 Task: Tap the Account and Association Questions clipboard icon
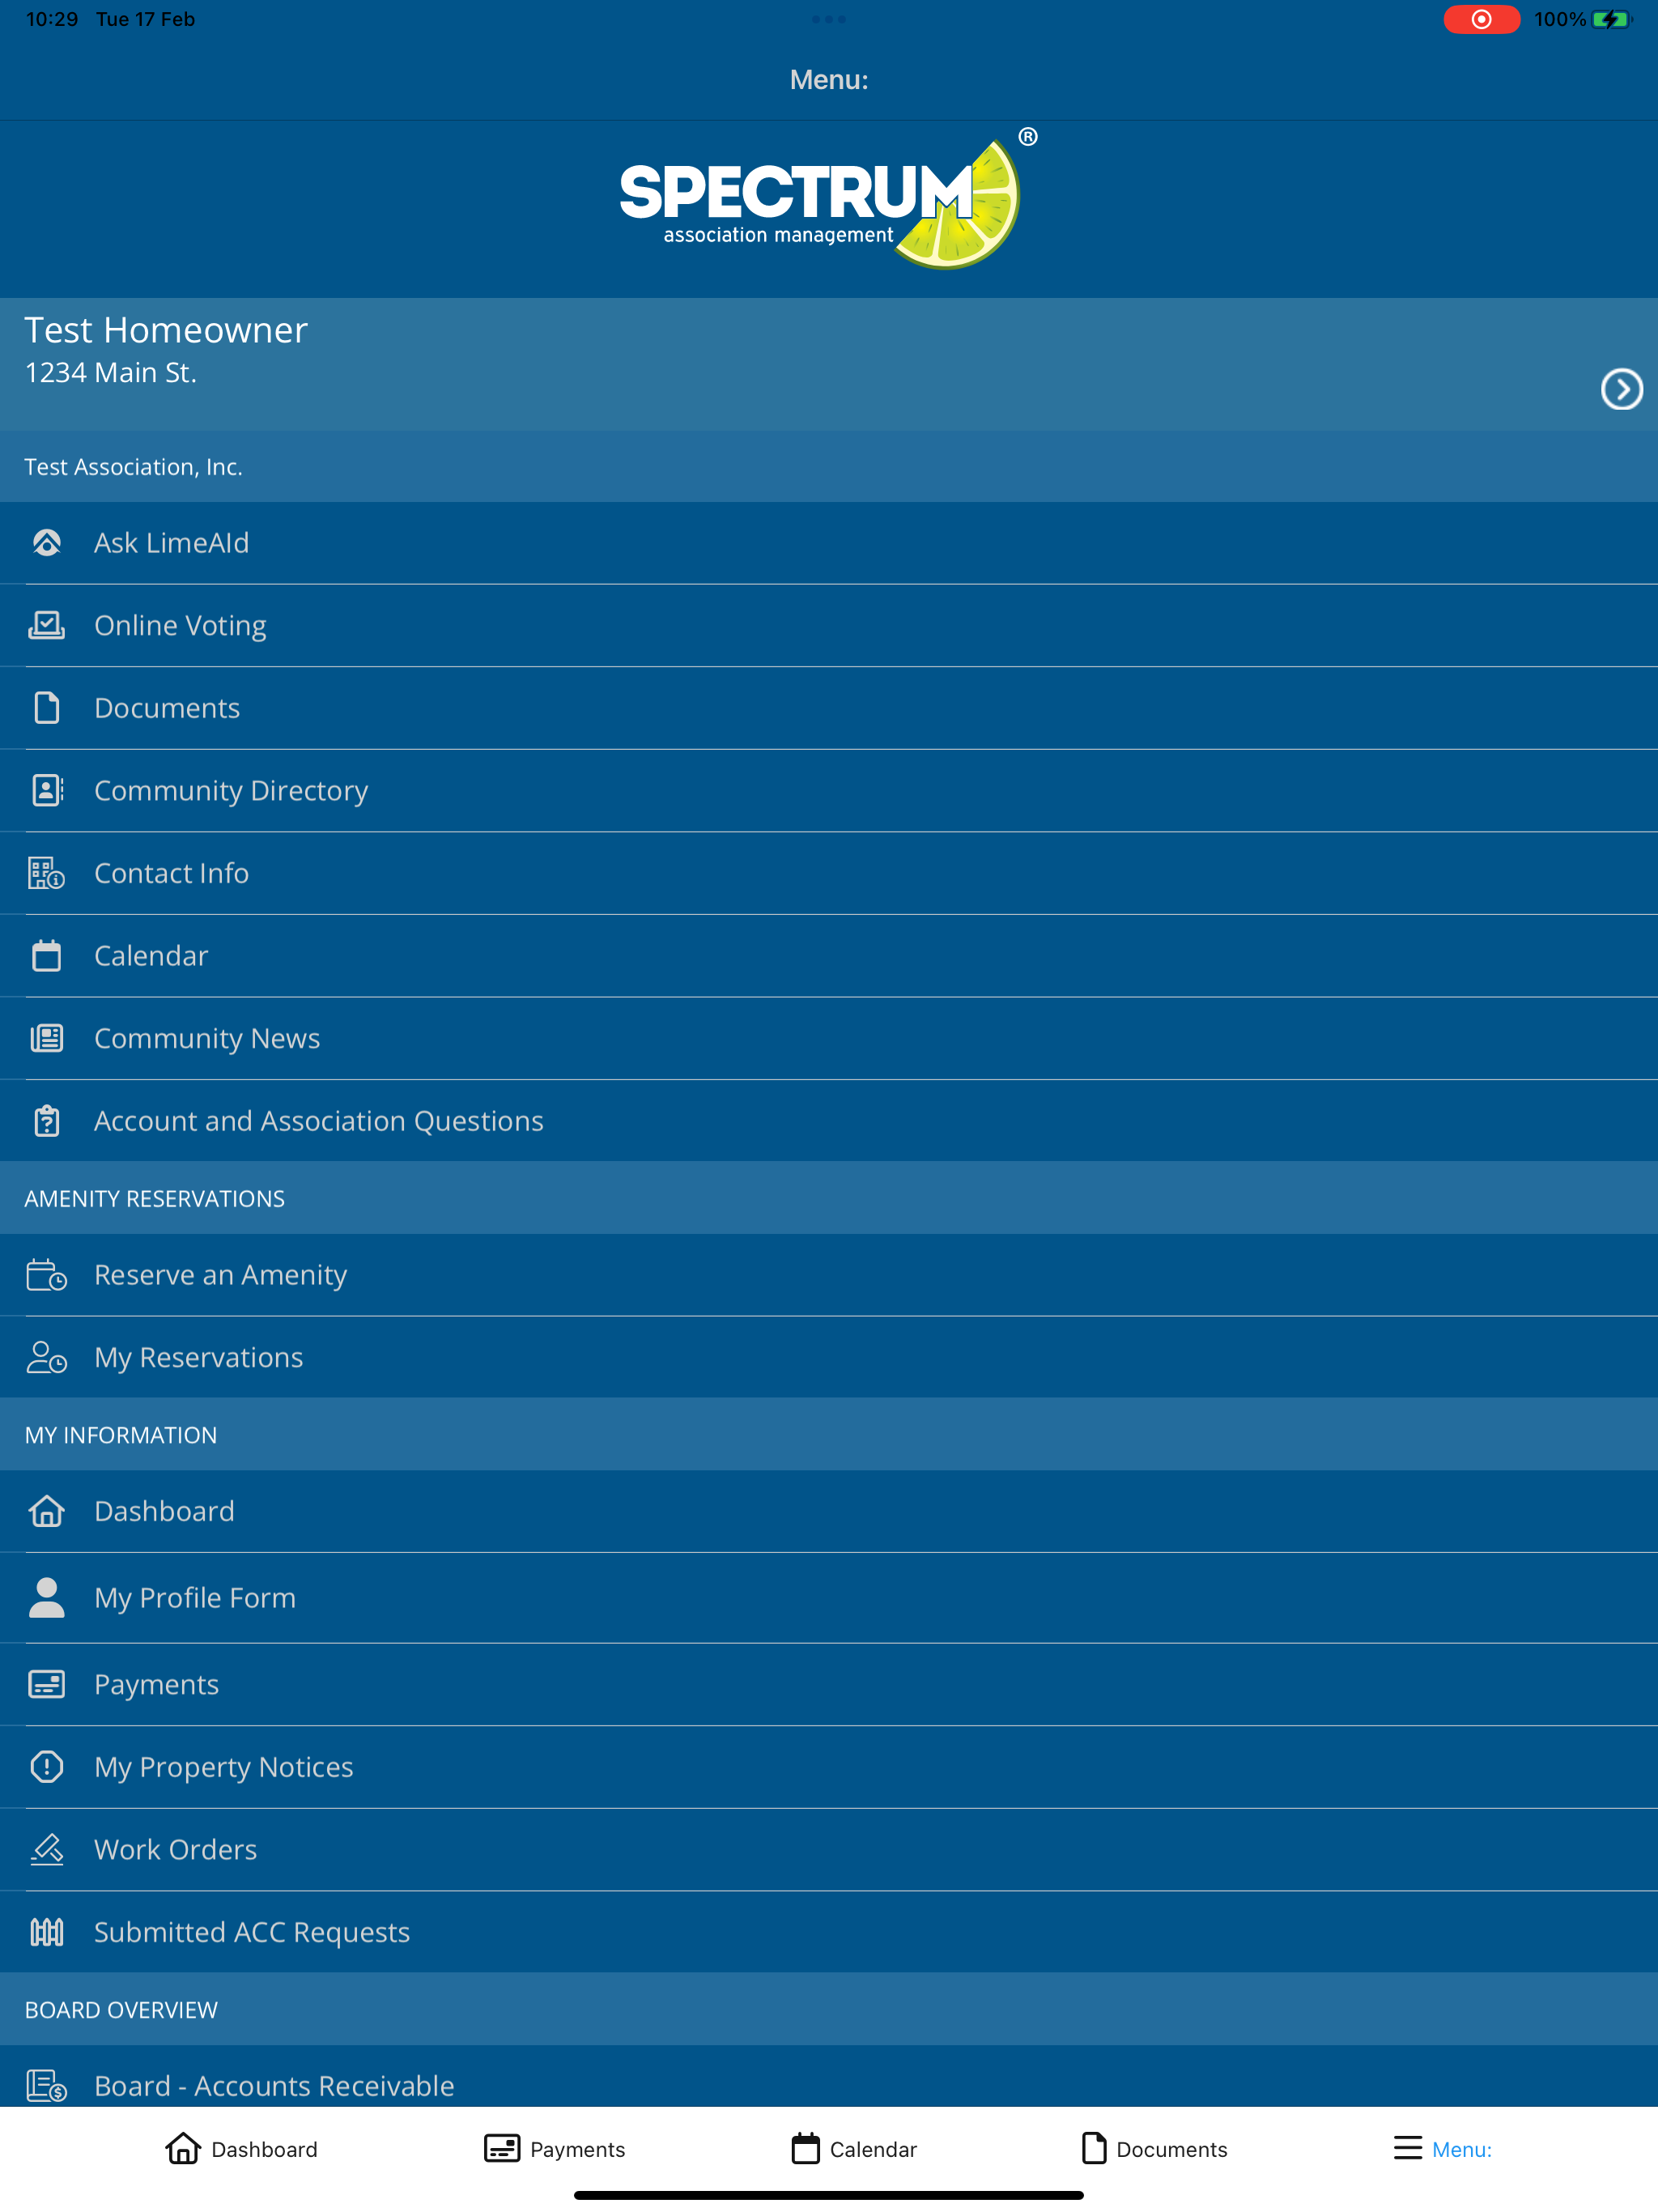point(47,1121)
